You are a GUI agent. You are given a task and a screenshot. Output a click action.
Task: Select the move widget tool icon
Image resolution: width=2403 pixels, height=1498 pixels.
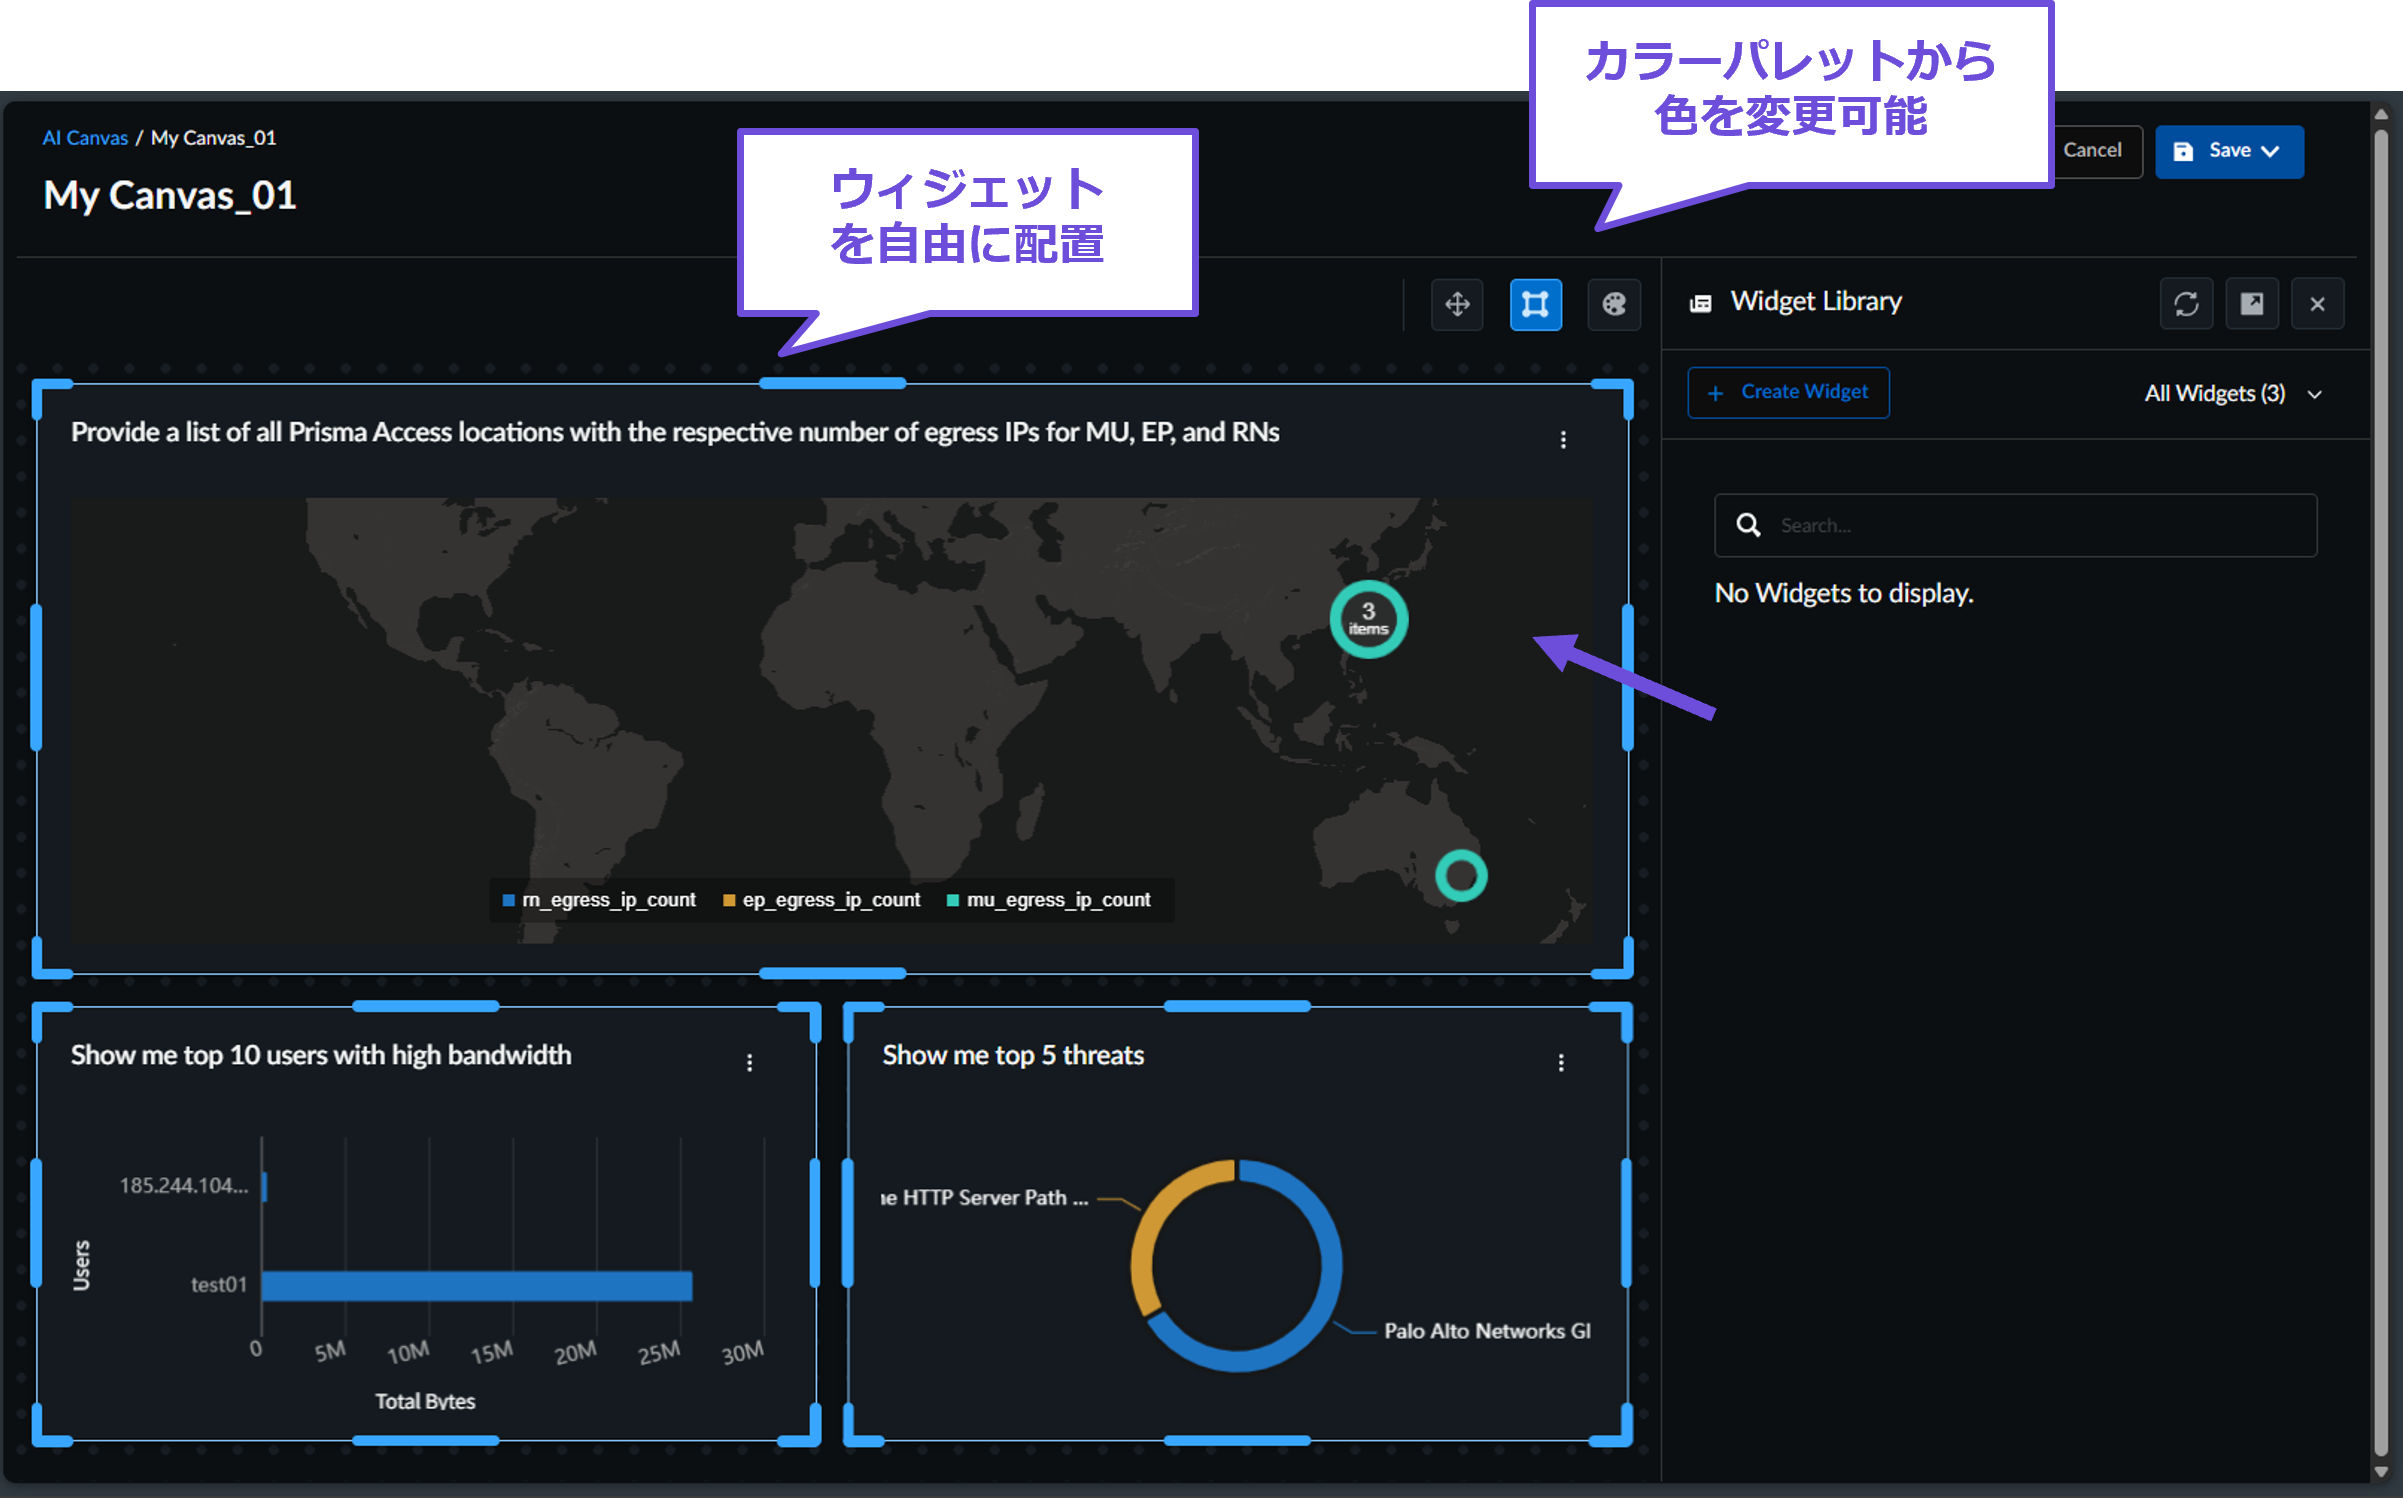click(x=1457, y=304)
